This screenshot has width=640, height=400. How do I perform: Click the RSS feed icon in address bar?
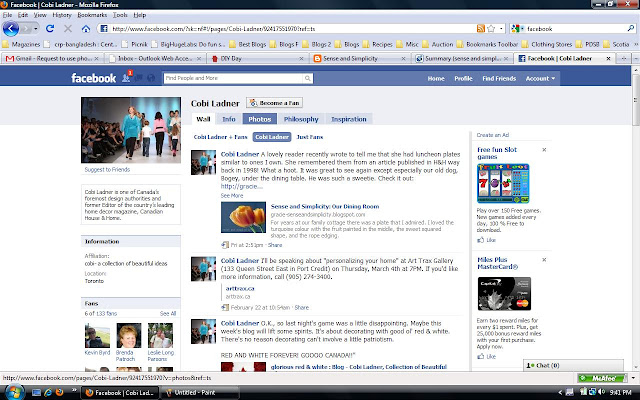481,29
